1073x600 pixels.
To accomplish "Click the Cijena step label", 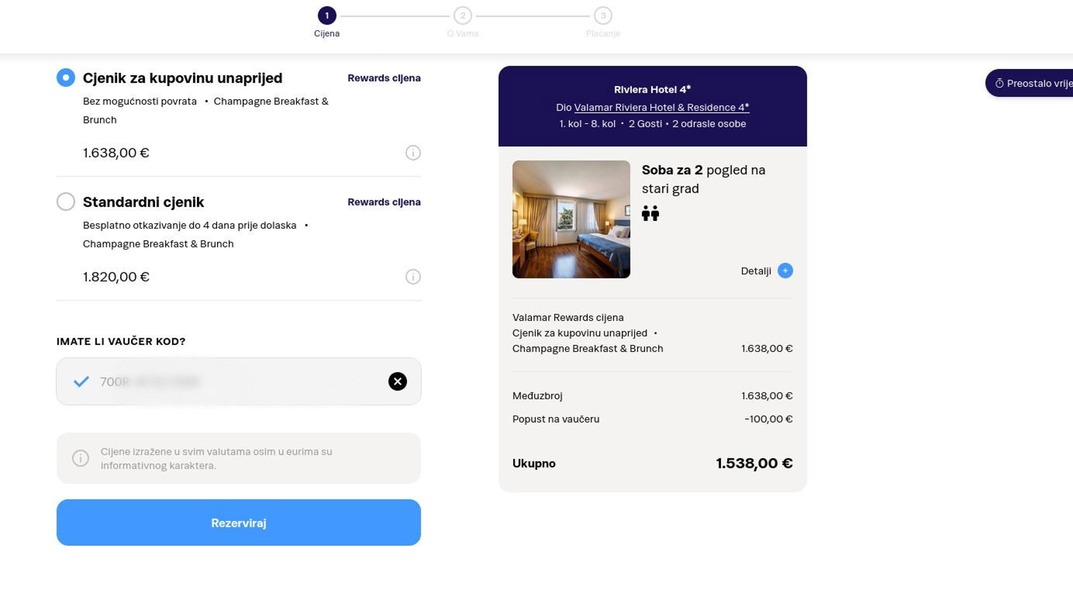I will (x=325, y=31).
